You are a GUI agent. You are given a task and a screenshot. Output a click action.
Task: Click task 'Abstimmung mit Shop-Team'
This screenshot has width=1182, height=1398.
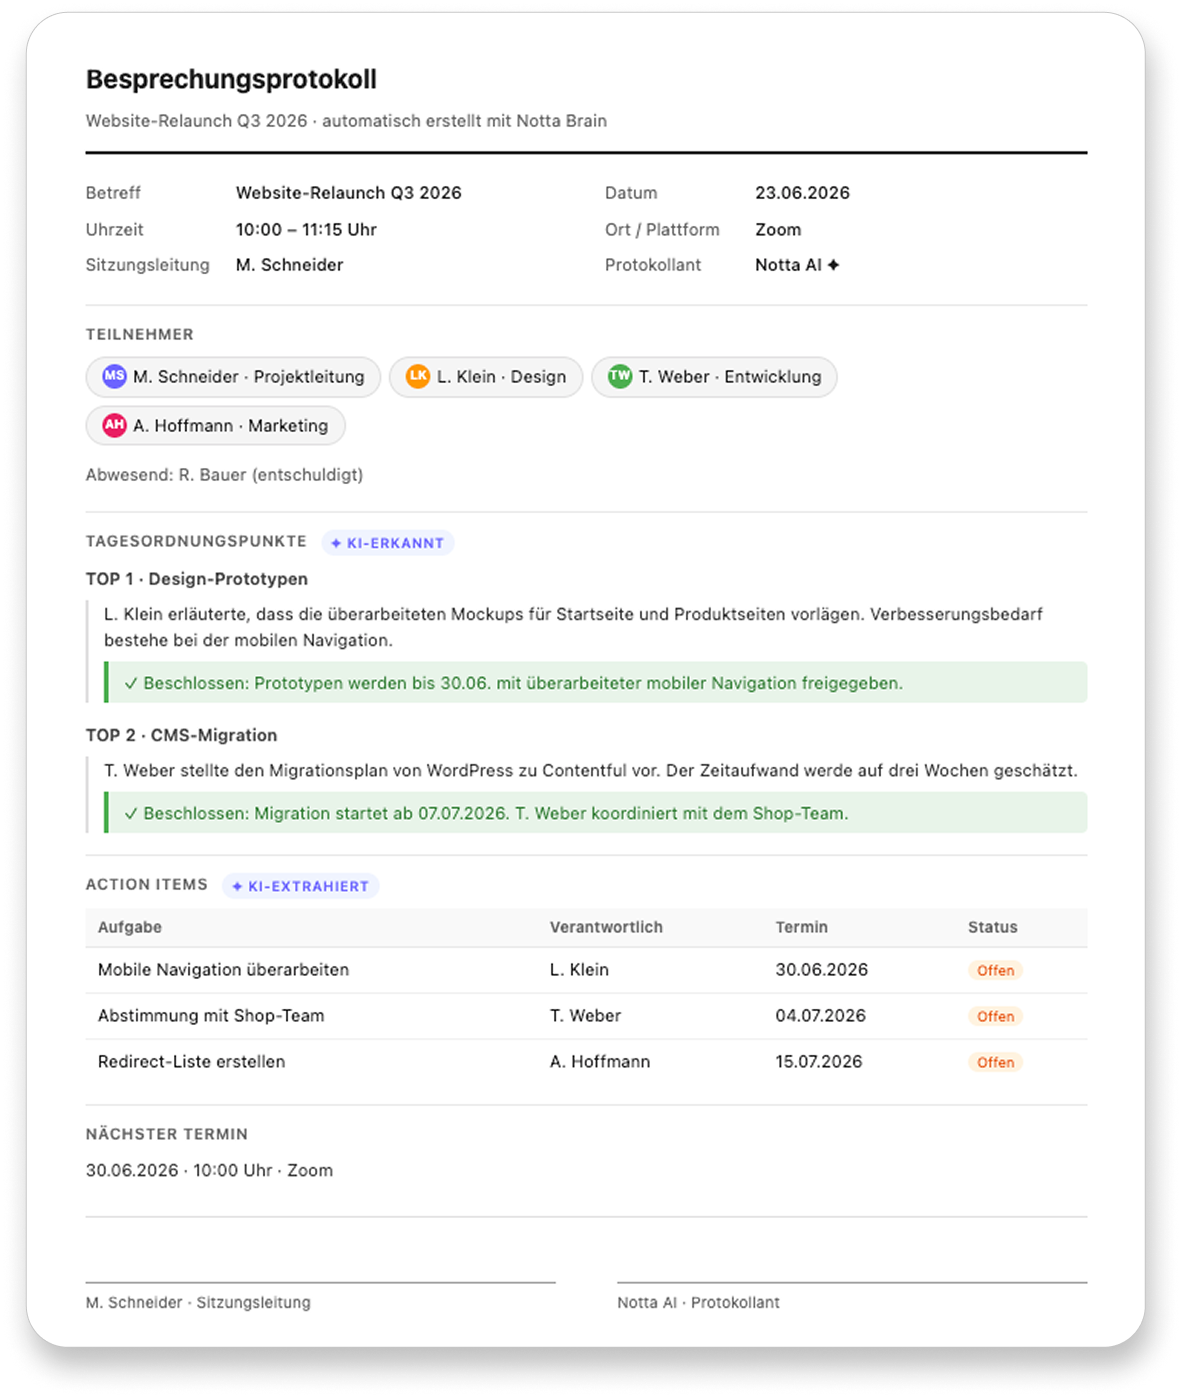(211, 1016)
